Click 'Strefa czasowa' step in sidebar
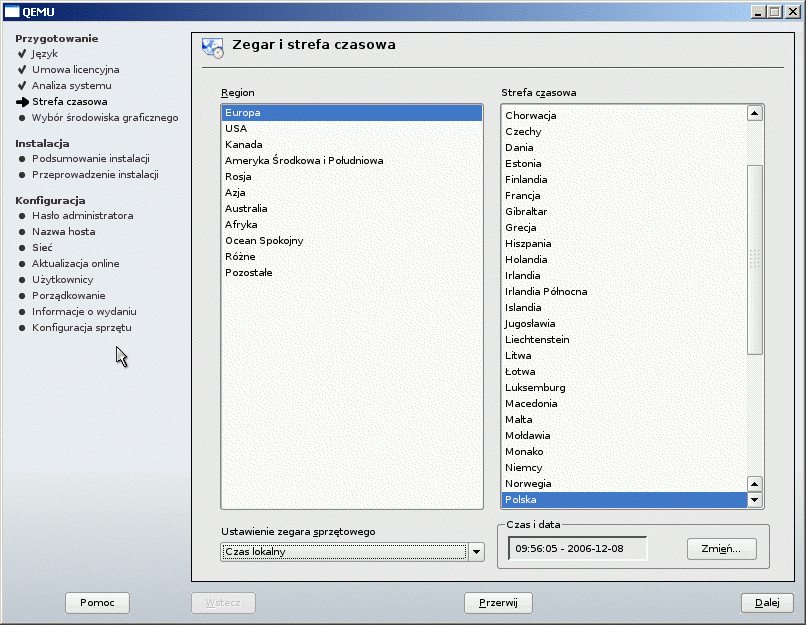 click(x=69, y=102)
